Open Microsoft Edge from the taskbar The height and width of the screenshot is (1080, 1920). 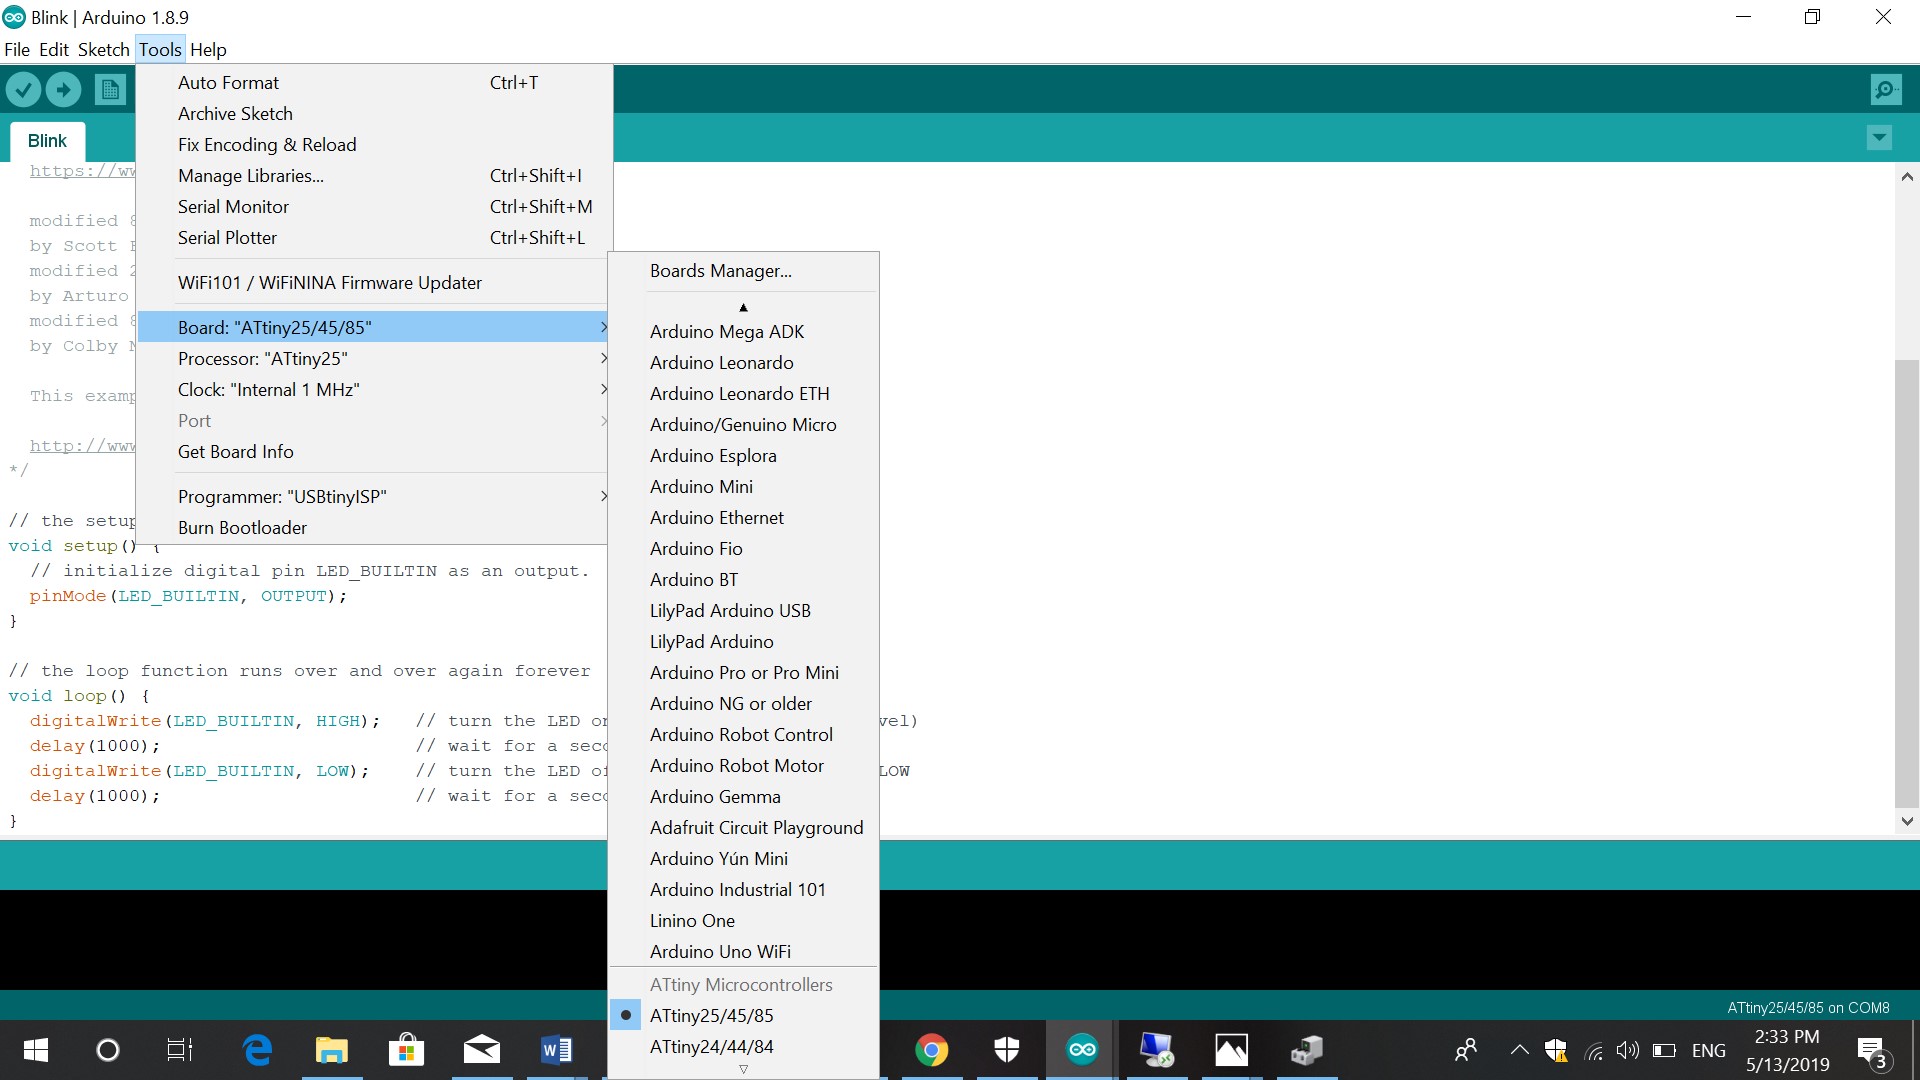pyautogui.click(x=257, y=1050)
